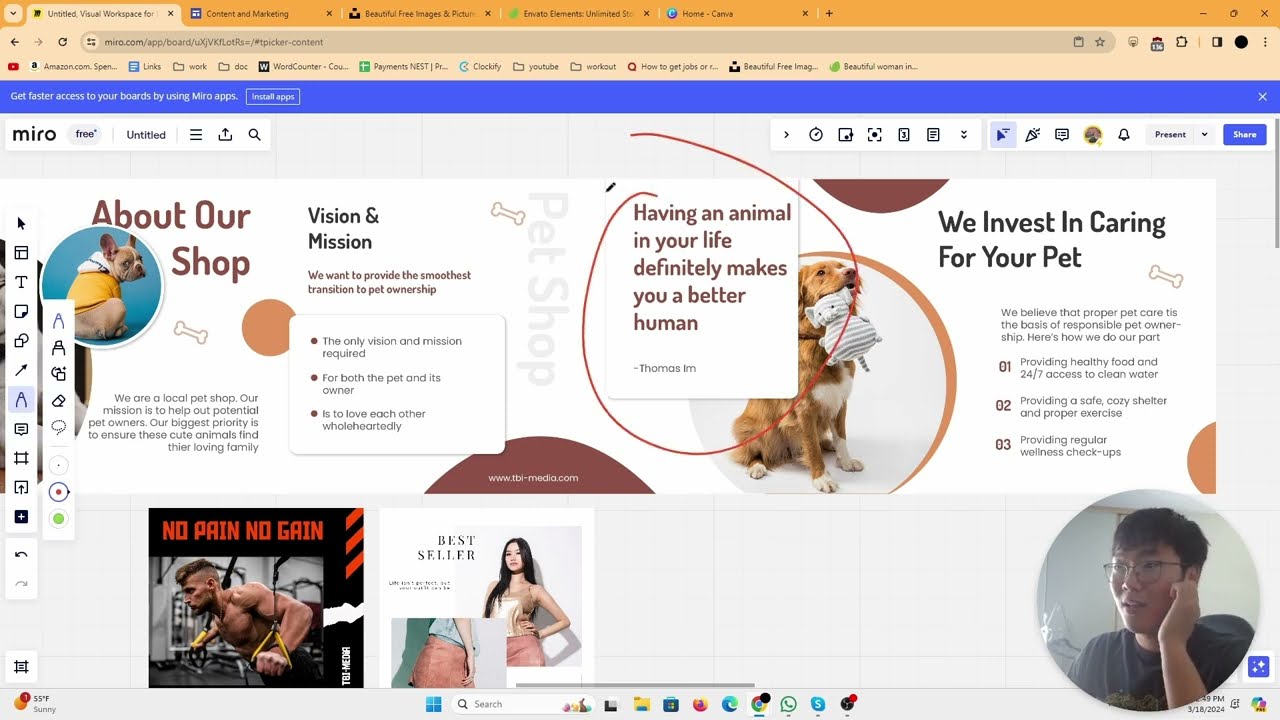
Task: Pick the green pen color swatch
Action: tap(58, 518)
